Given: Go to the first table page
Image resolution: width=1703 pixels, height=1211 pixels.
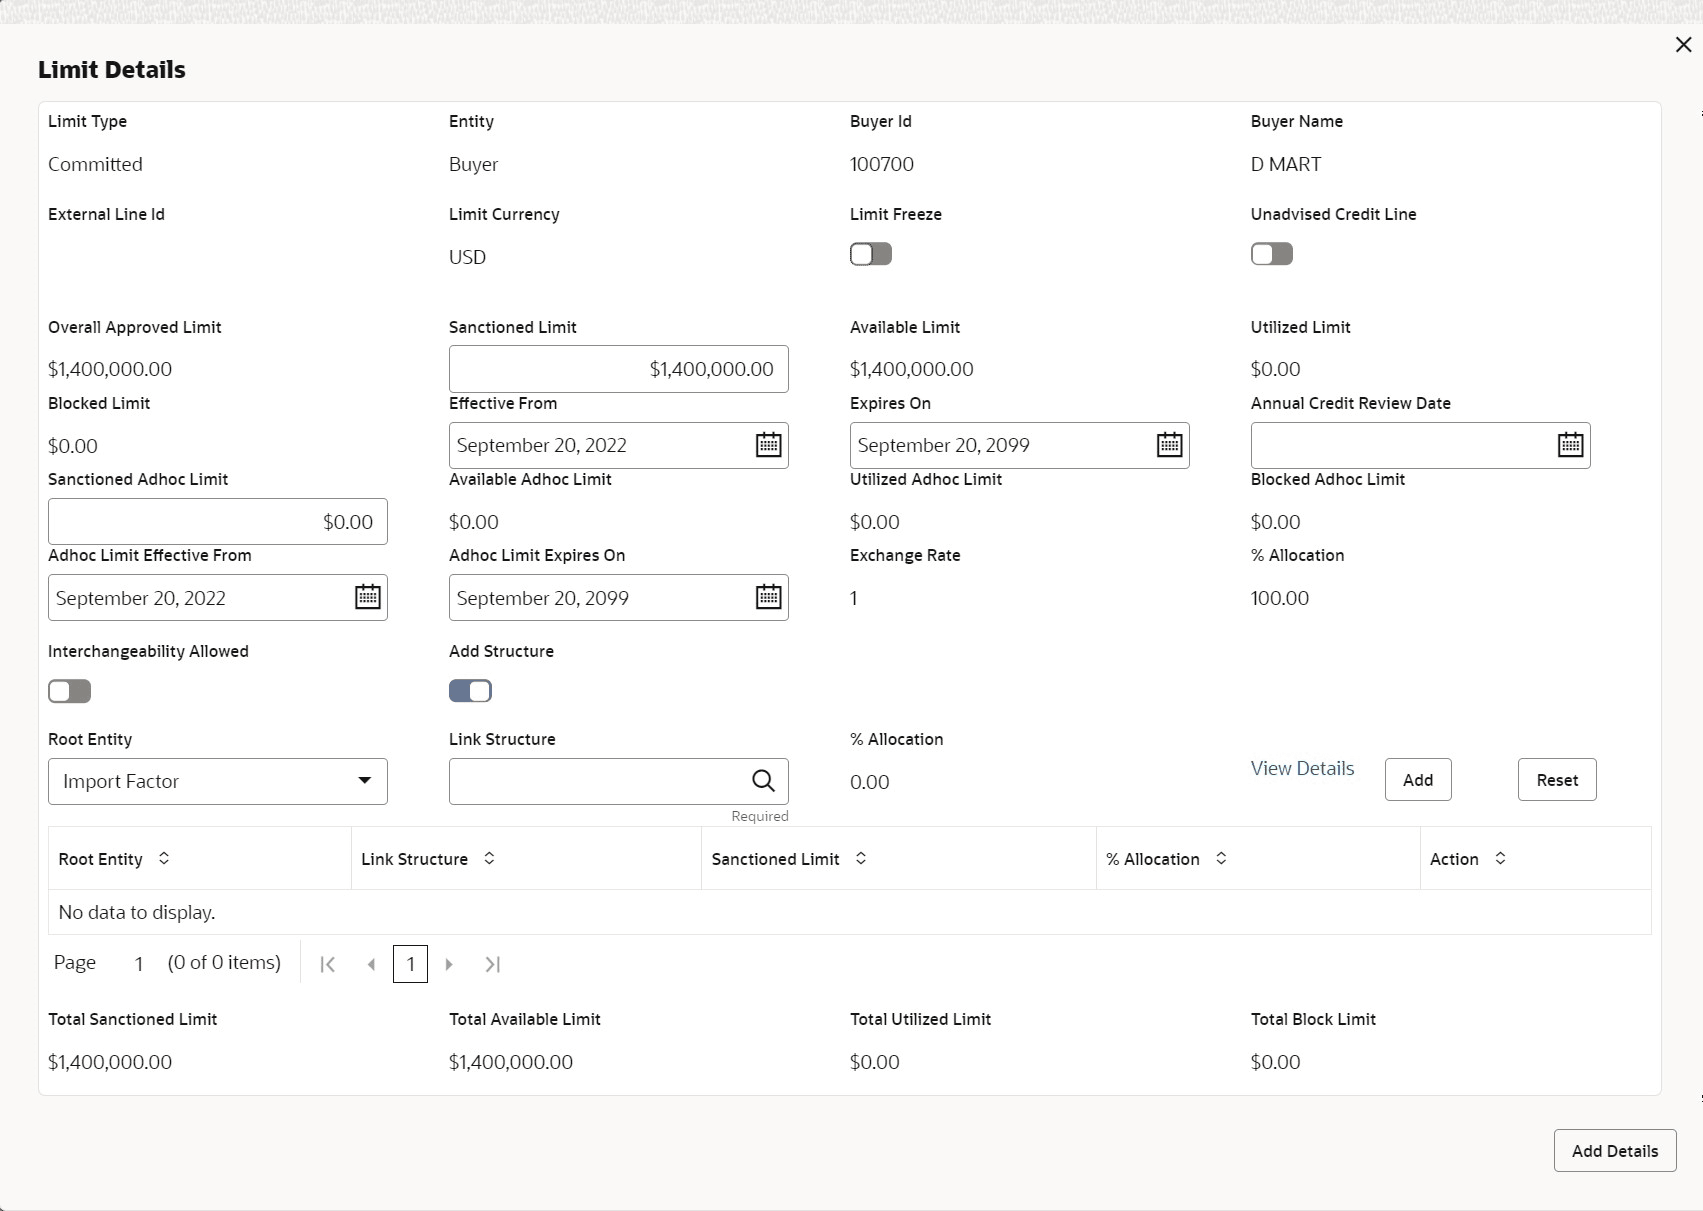Looking at the screenshot, I should (x=327, y=964).
